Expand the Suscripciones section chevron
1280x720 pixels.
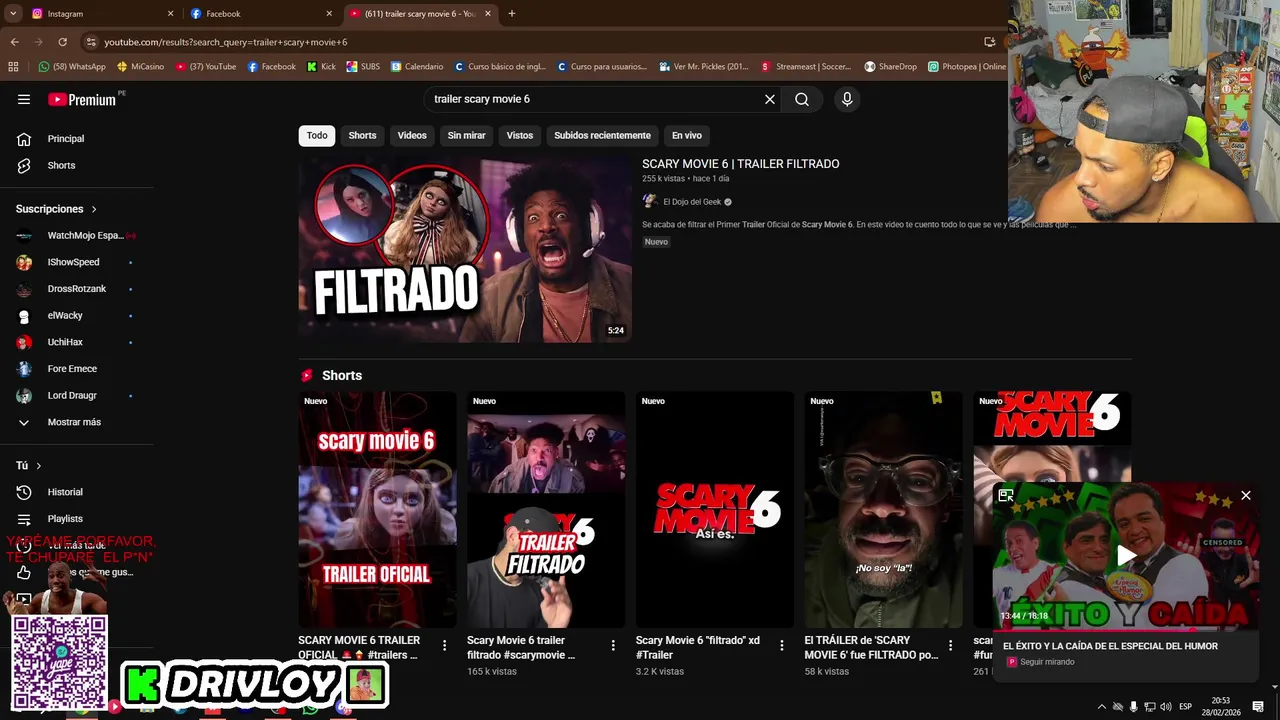[94, 209]
